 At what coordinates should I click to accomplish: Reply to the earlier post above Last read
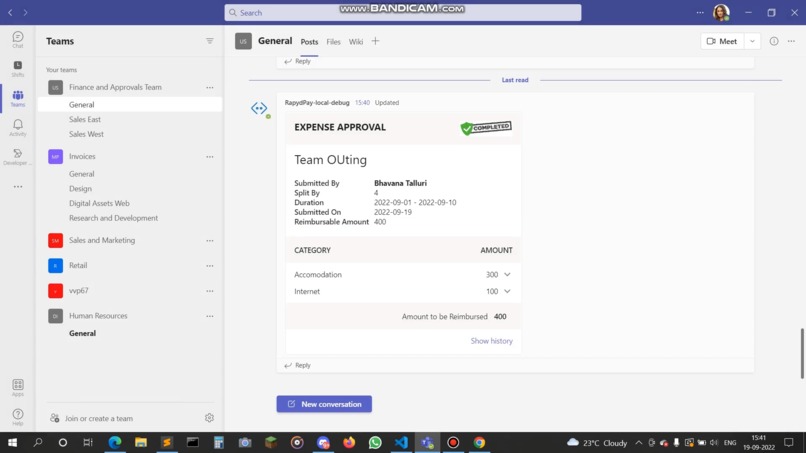tap(298, 61)
